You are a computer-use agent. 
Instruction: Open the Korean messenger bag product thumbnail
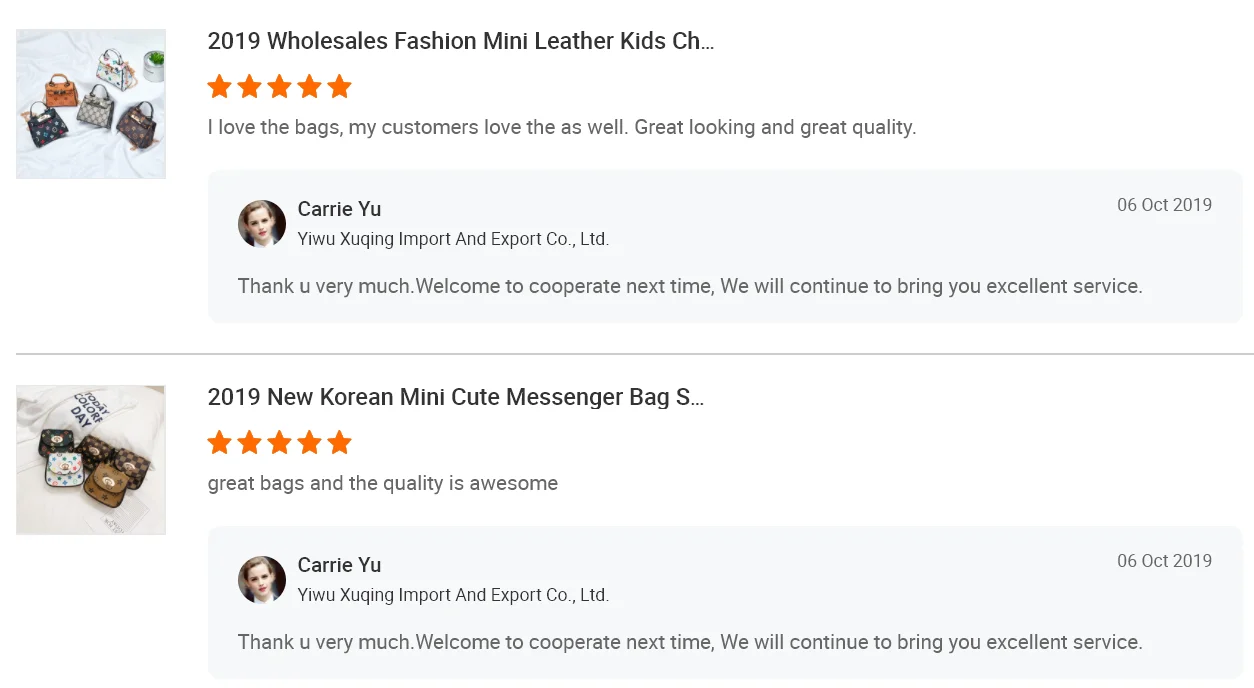(x=91, y=460)
